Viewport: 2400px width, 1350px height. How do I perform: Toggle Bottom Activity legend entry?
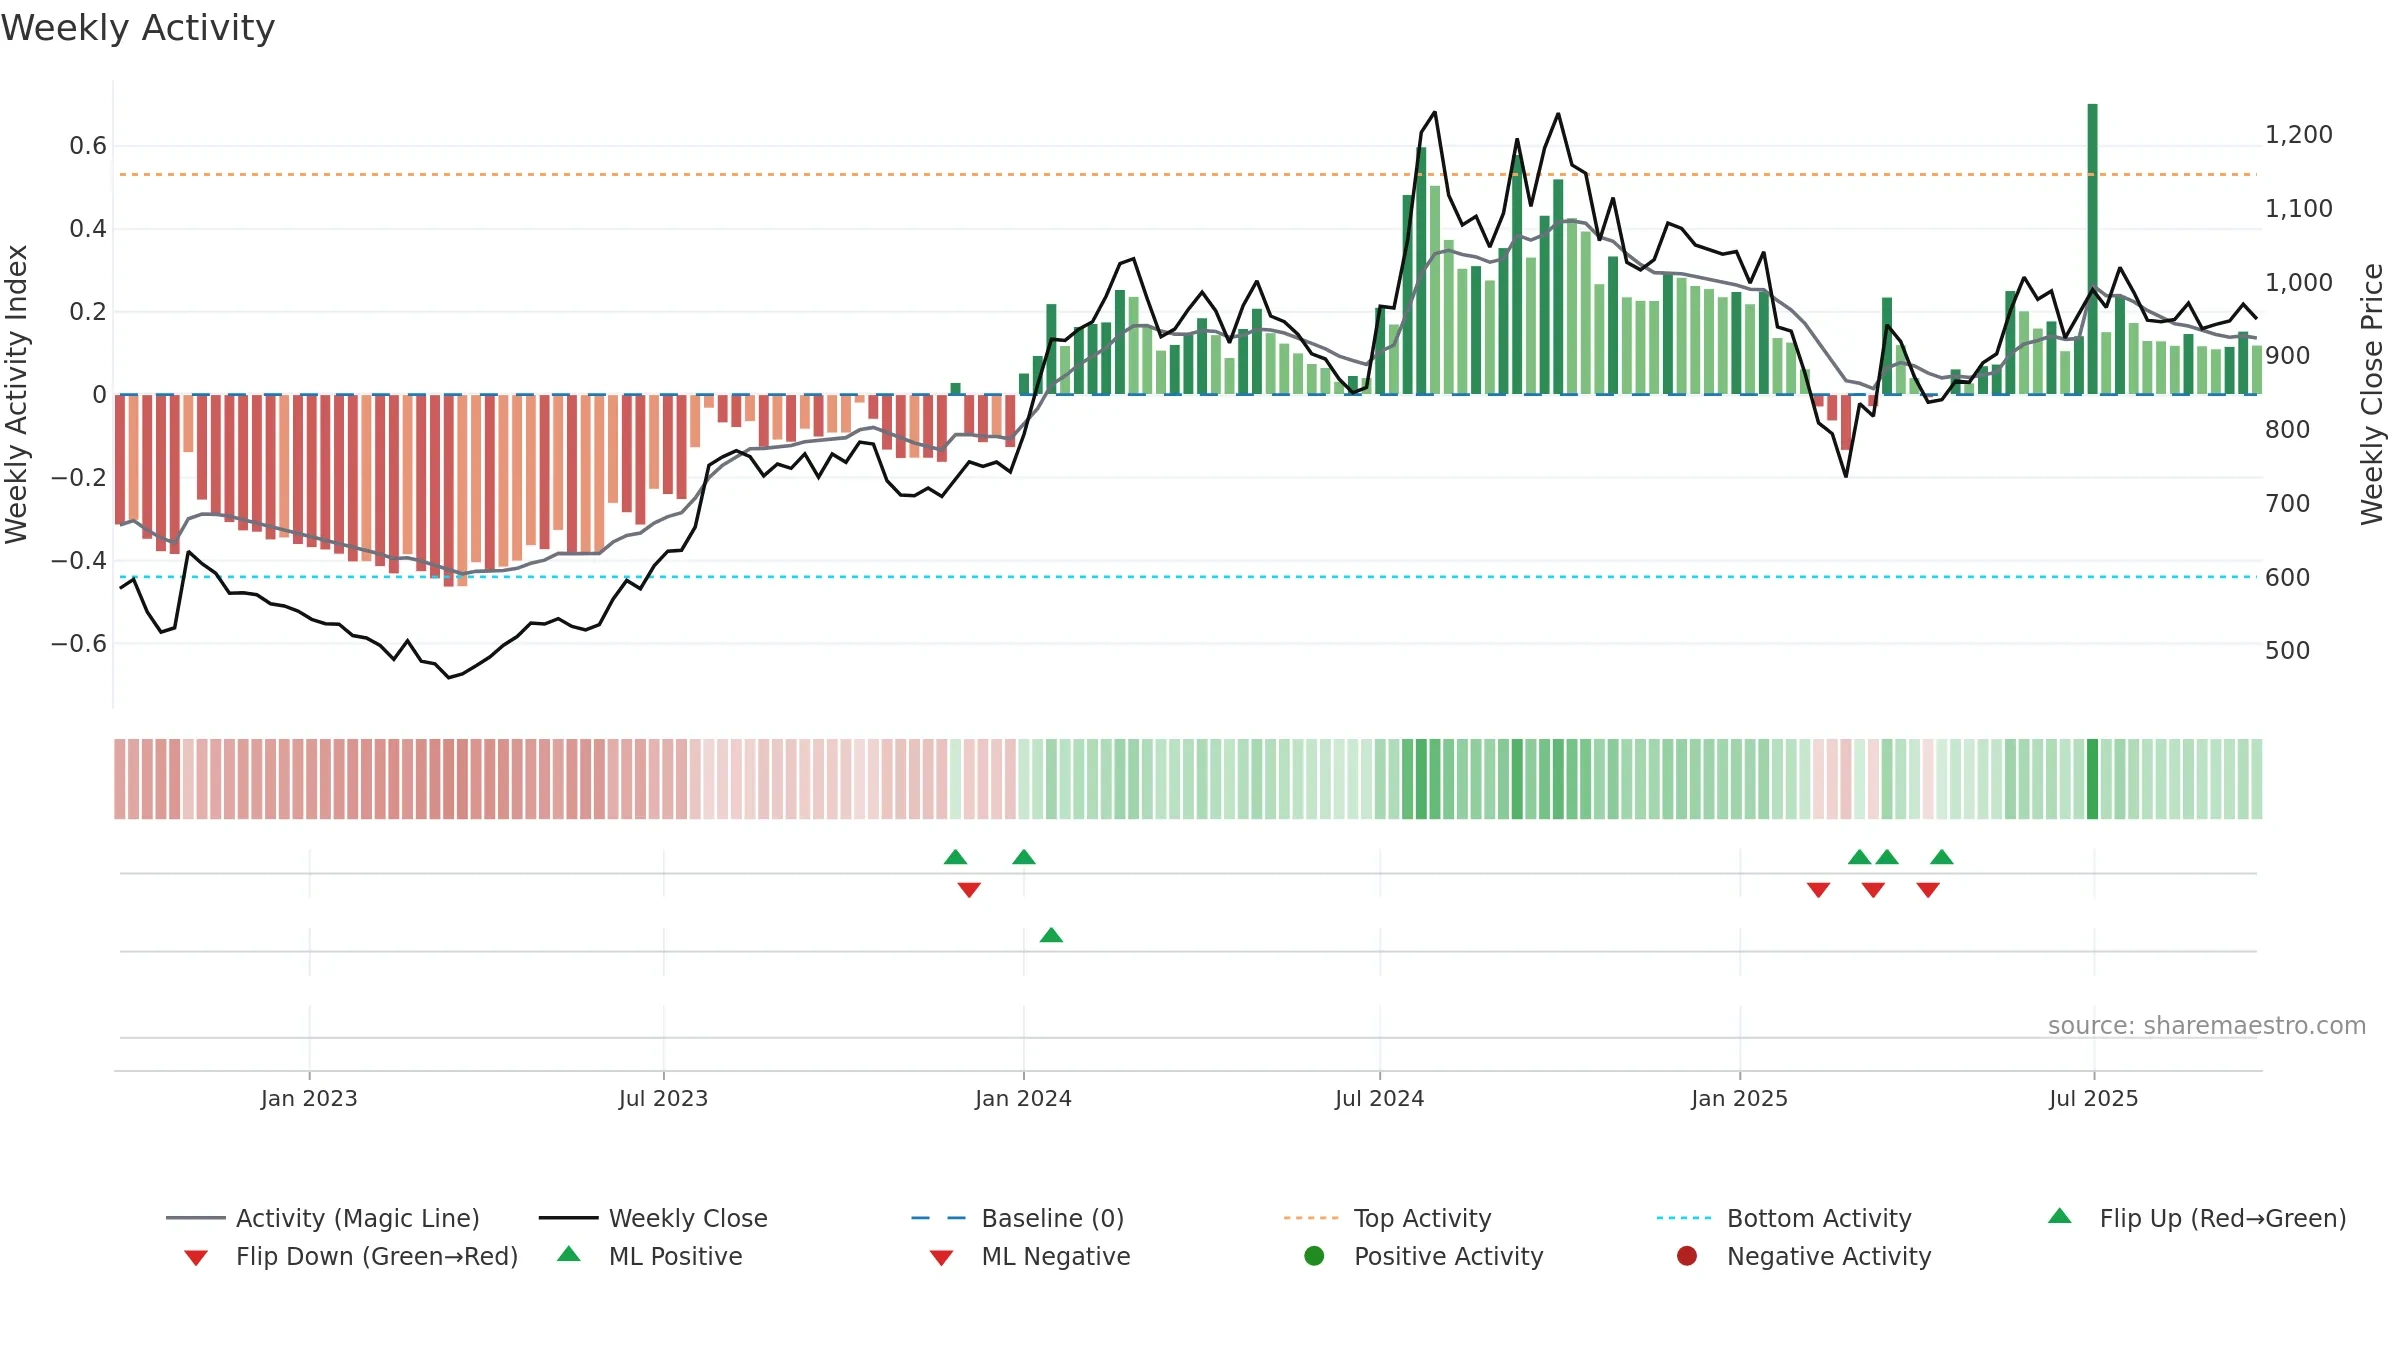coord(1784,1218)
